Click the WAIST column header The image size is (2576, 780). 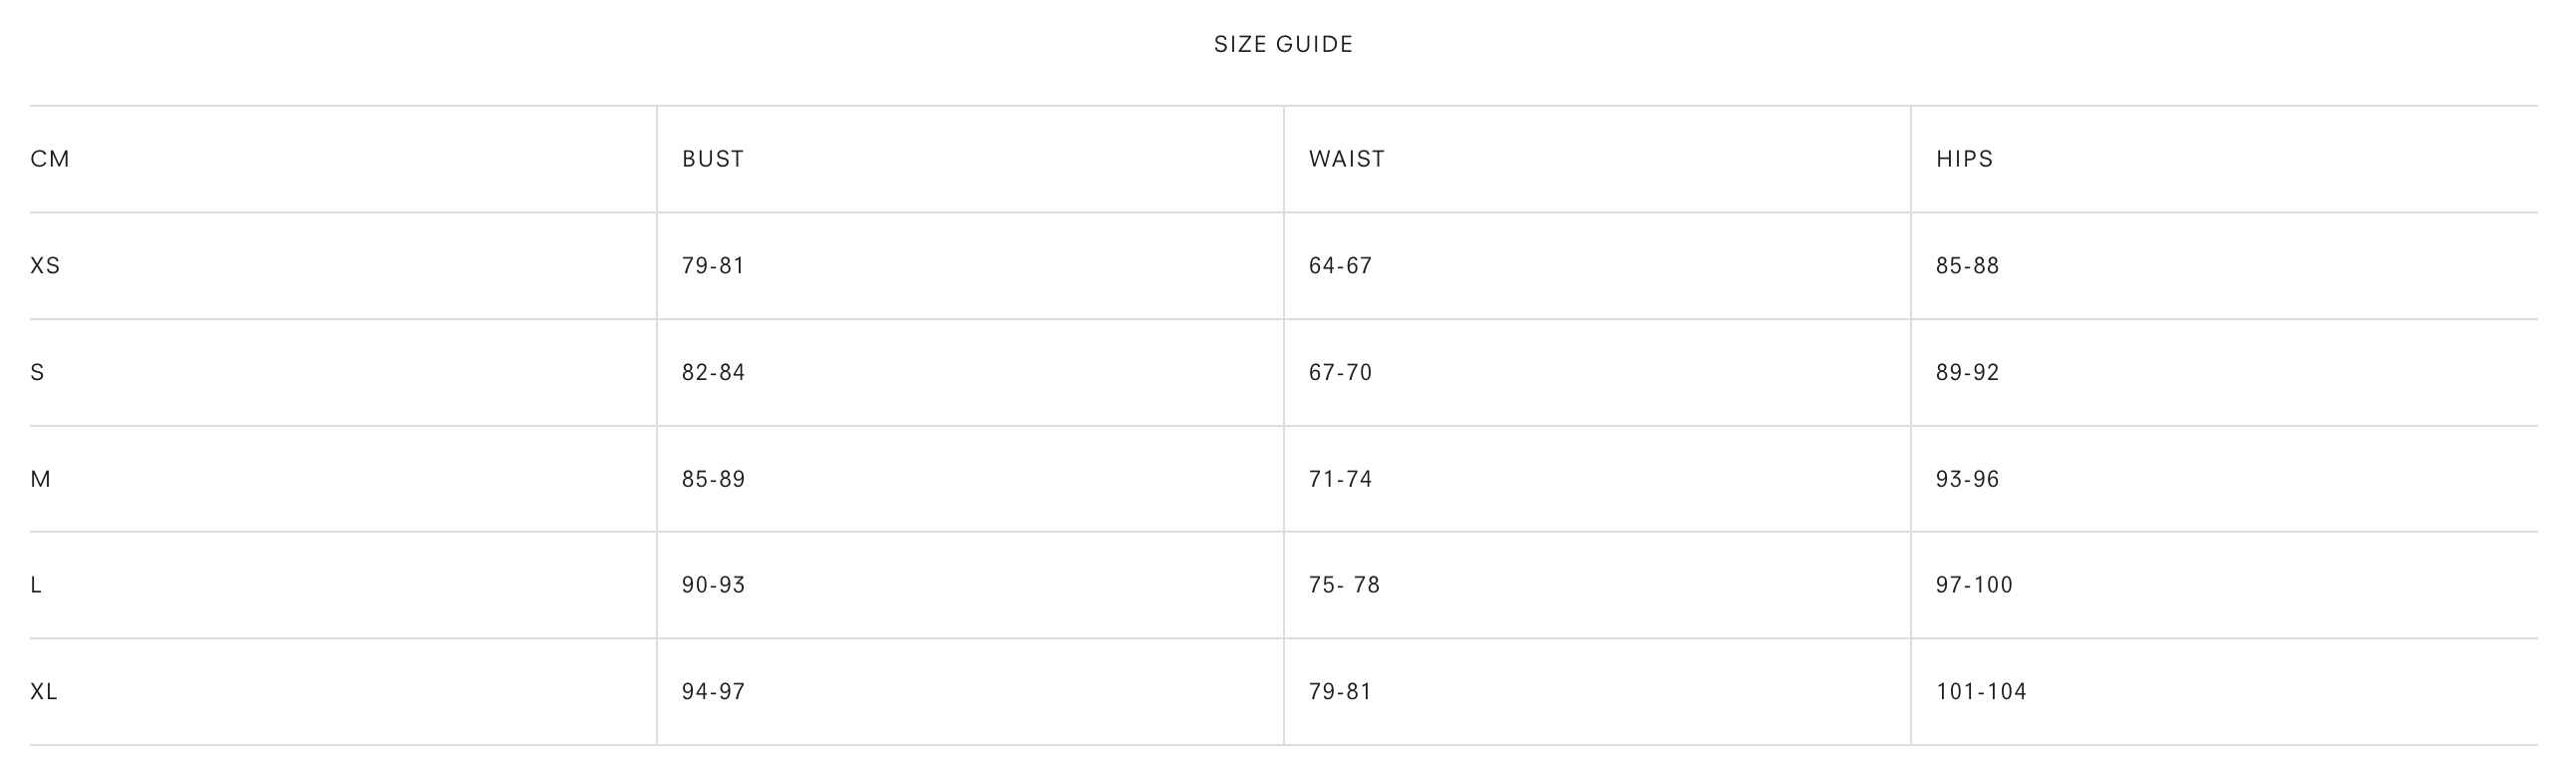(x=1347, y=159)
